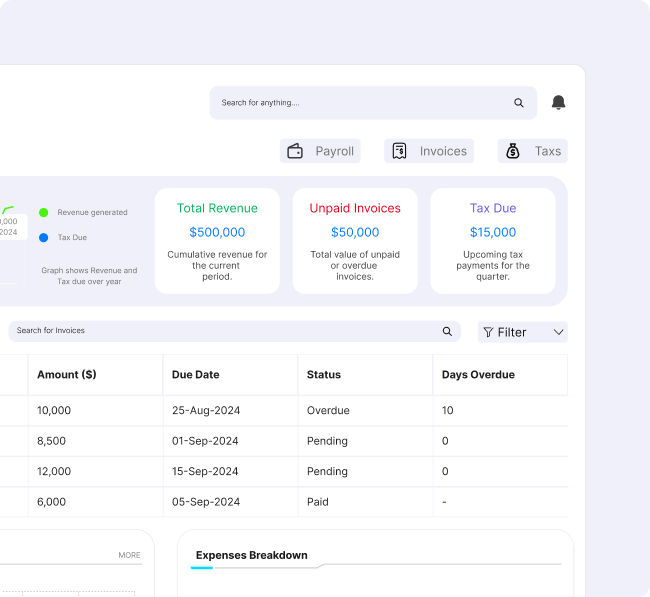Switch to the Taxes tab
Viewport: 650px width, 597px height.
[x=533, y=151]
